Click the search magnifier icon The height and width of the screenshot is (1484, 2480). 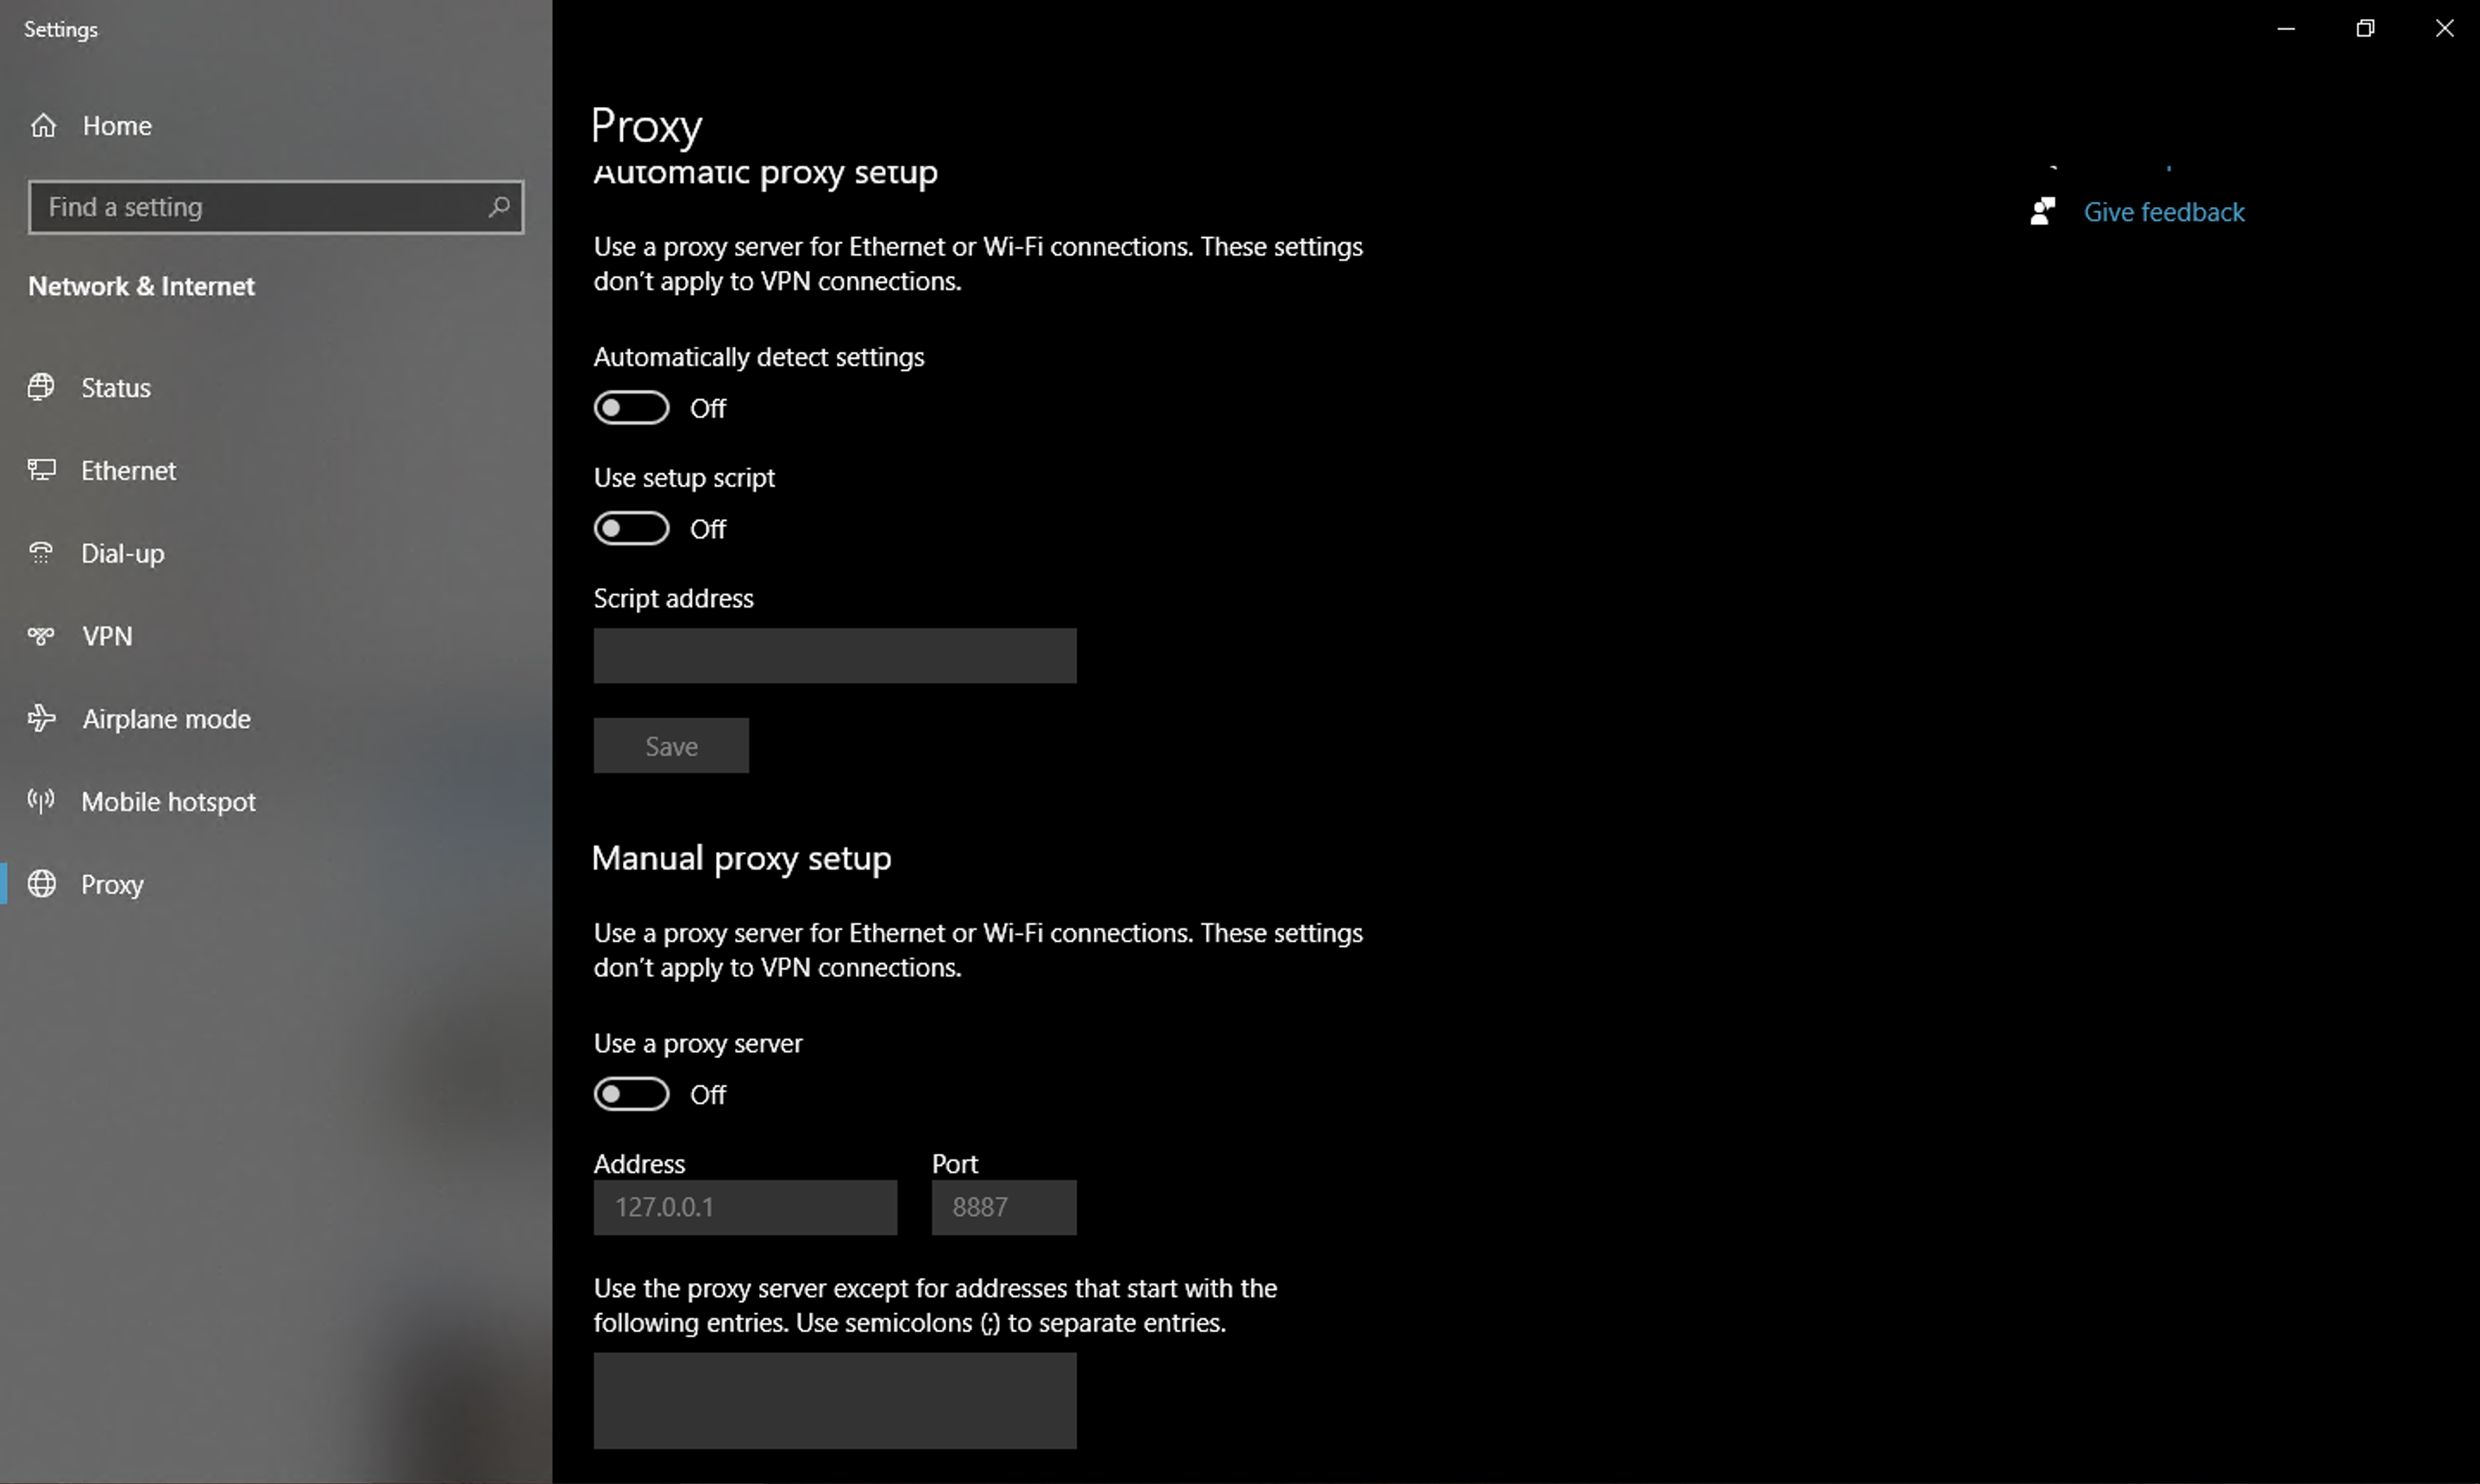(x=499, y=207)
